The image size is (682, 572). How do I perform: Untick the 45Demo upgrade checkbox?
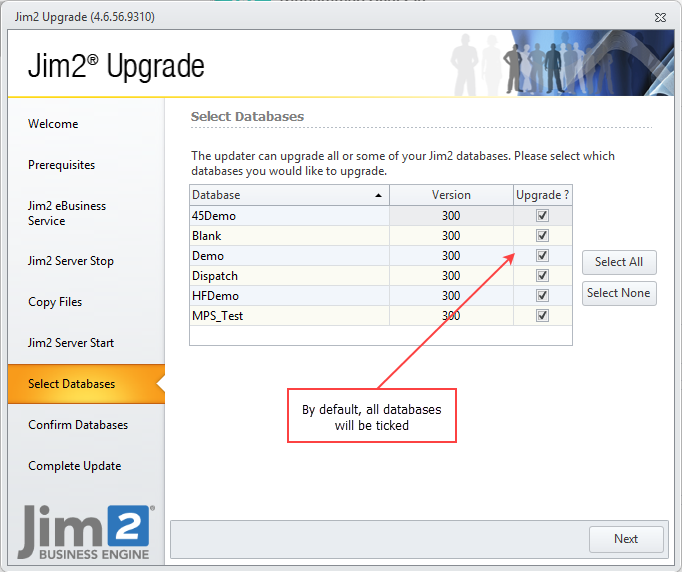click(x=542, y=215)
